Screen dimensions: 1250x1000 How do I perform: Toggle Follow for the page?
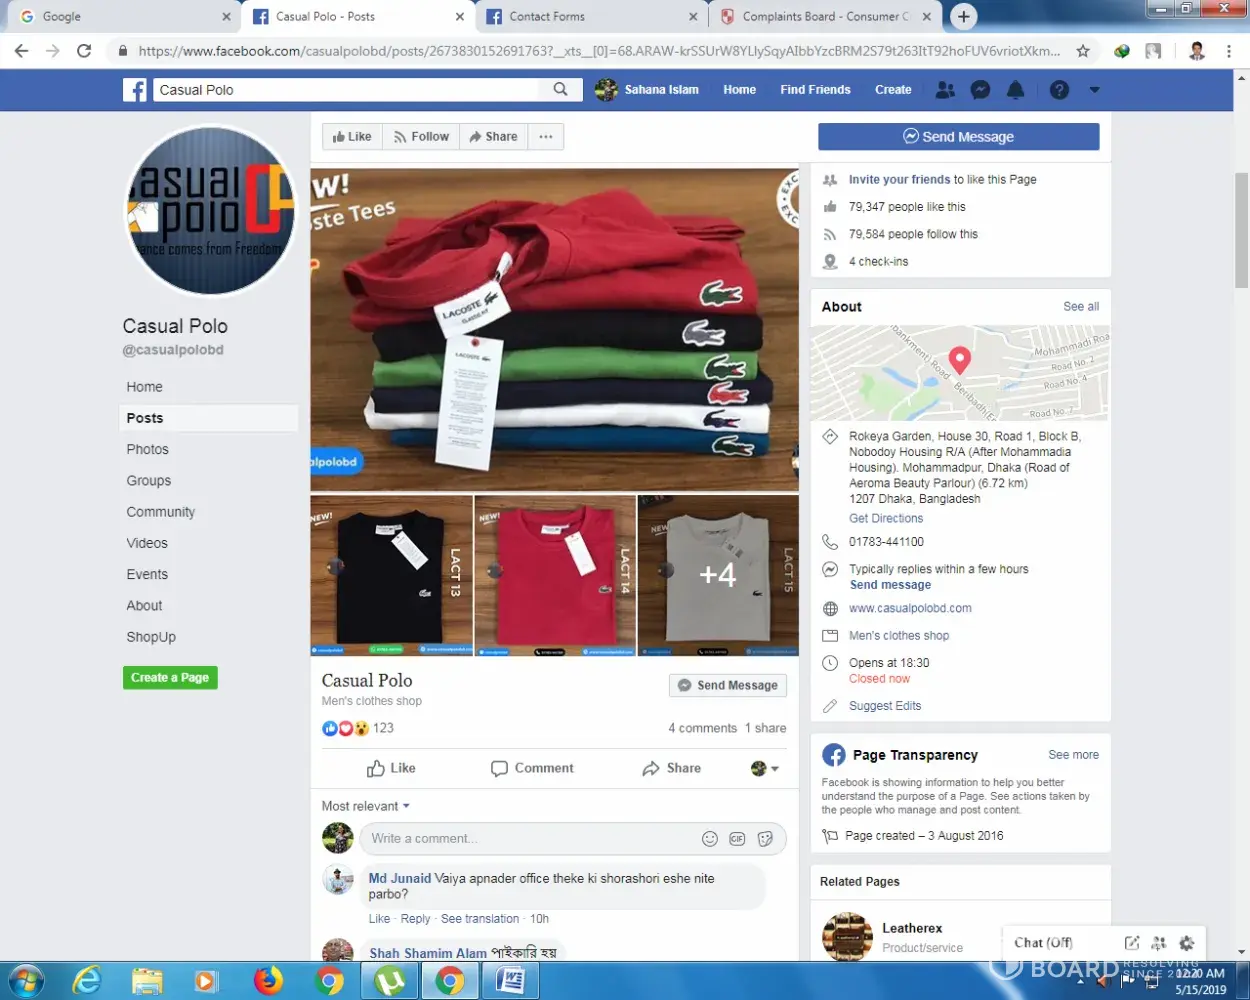click(x=421, y=137)
